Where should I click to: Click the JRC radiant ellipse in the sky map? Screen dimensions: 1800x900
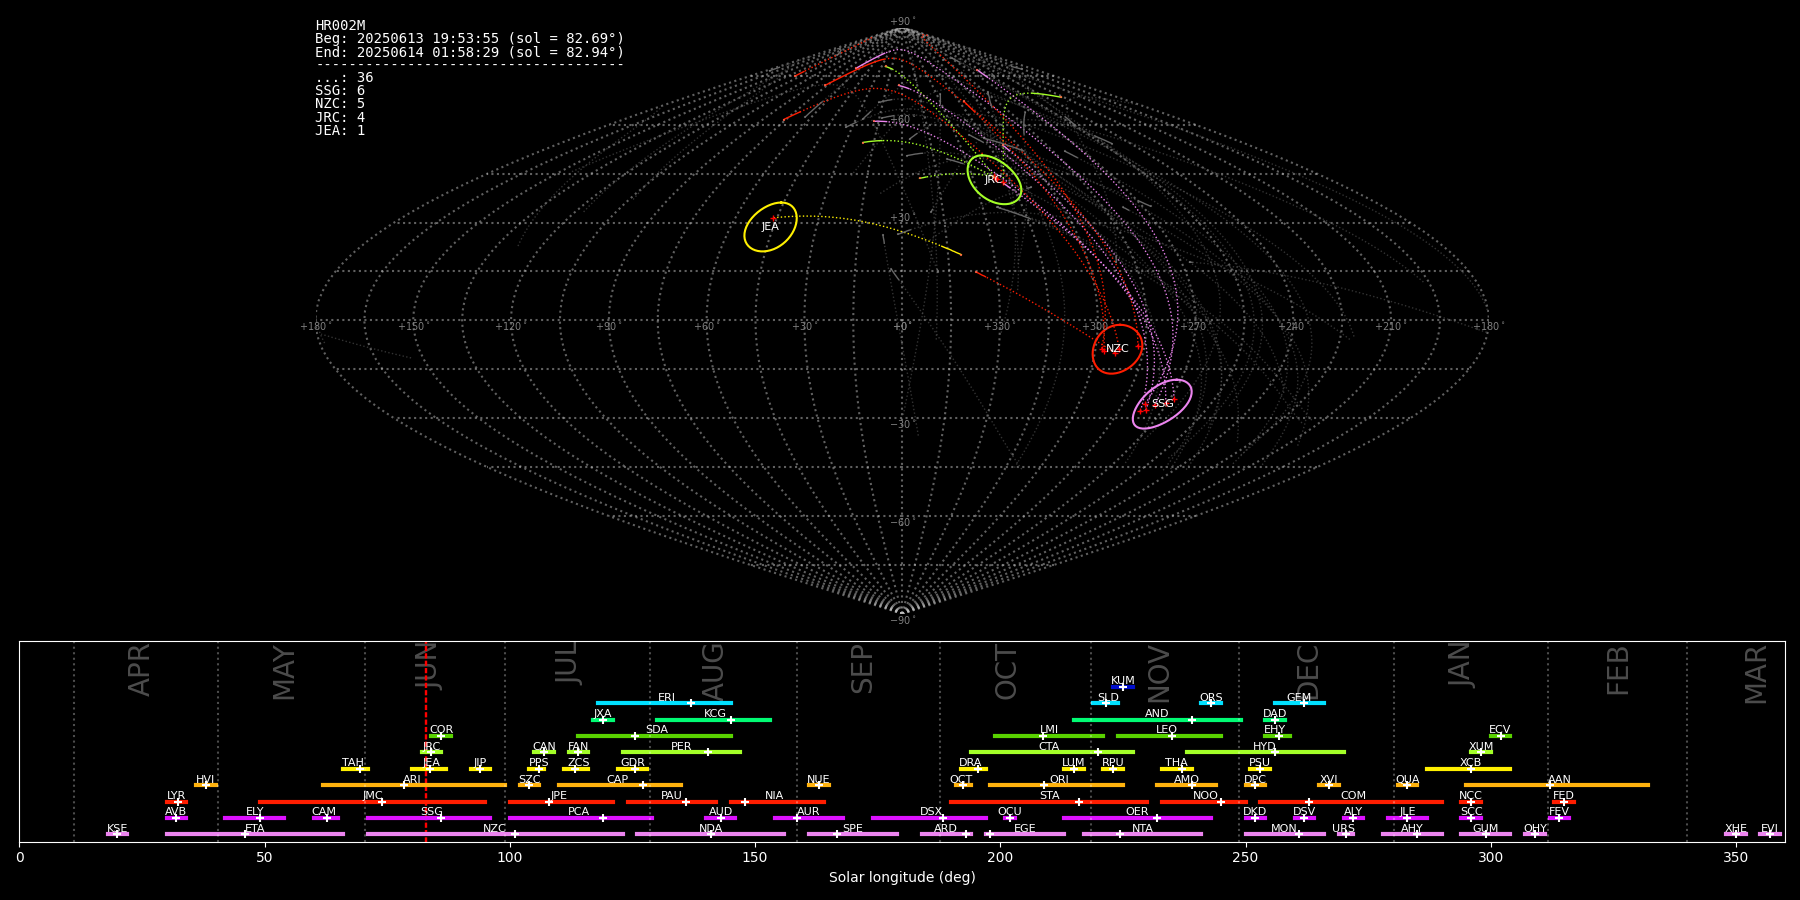coord(994,180)
